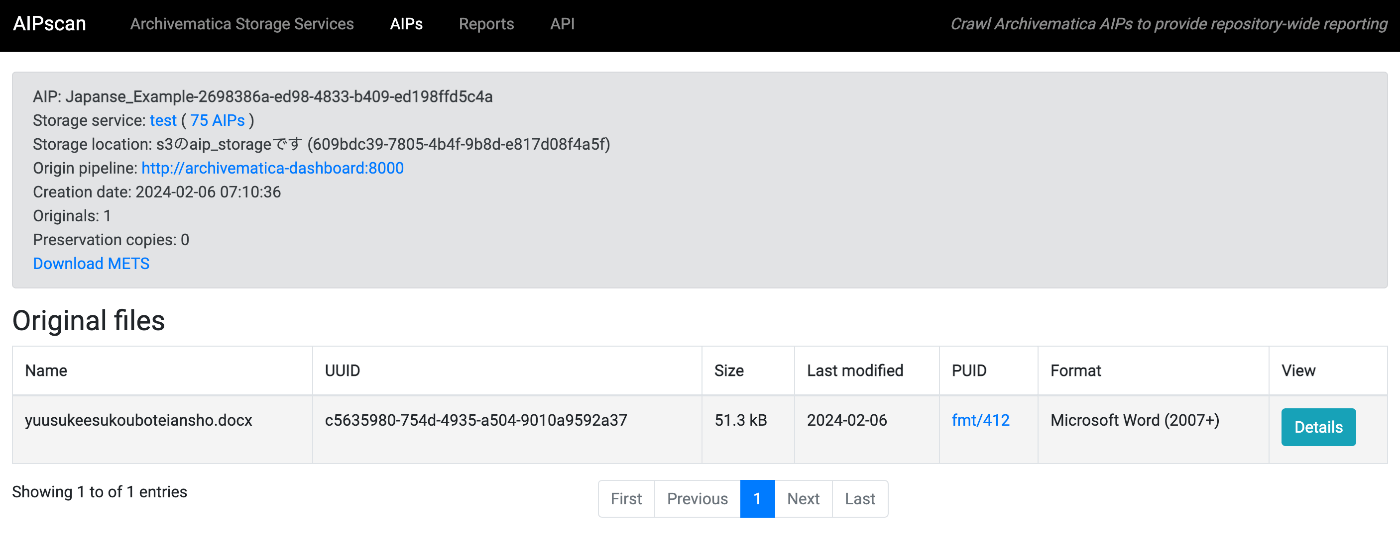Screen dimensions: 1400x558
Task: Click Showing 1 to 1 of 1 entries text
Action: point(100,492)
